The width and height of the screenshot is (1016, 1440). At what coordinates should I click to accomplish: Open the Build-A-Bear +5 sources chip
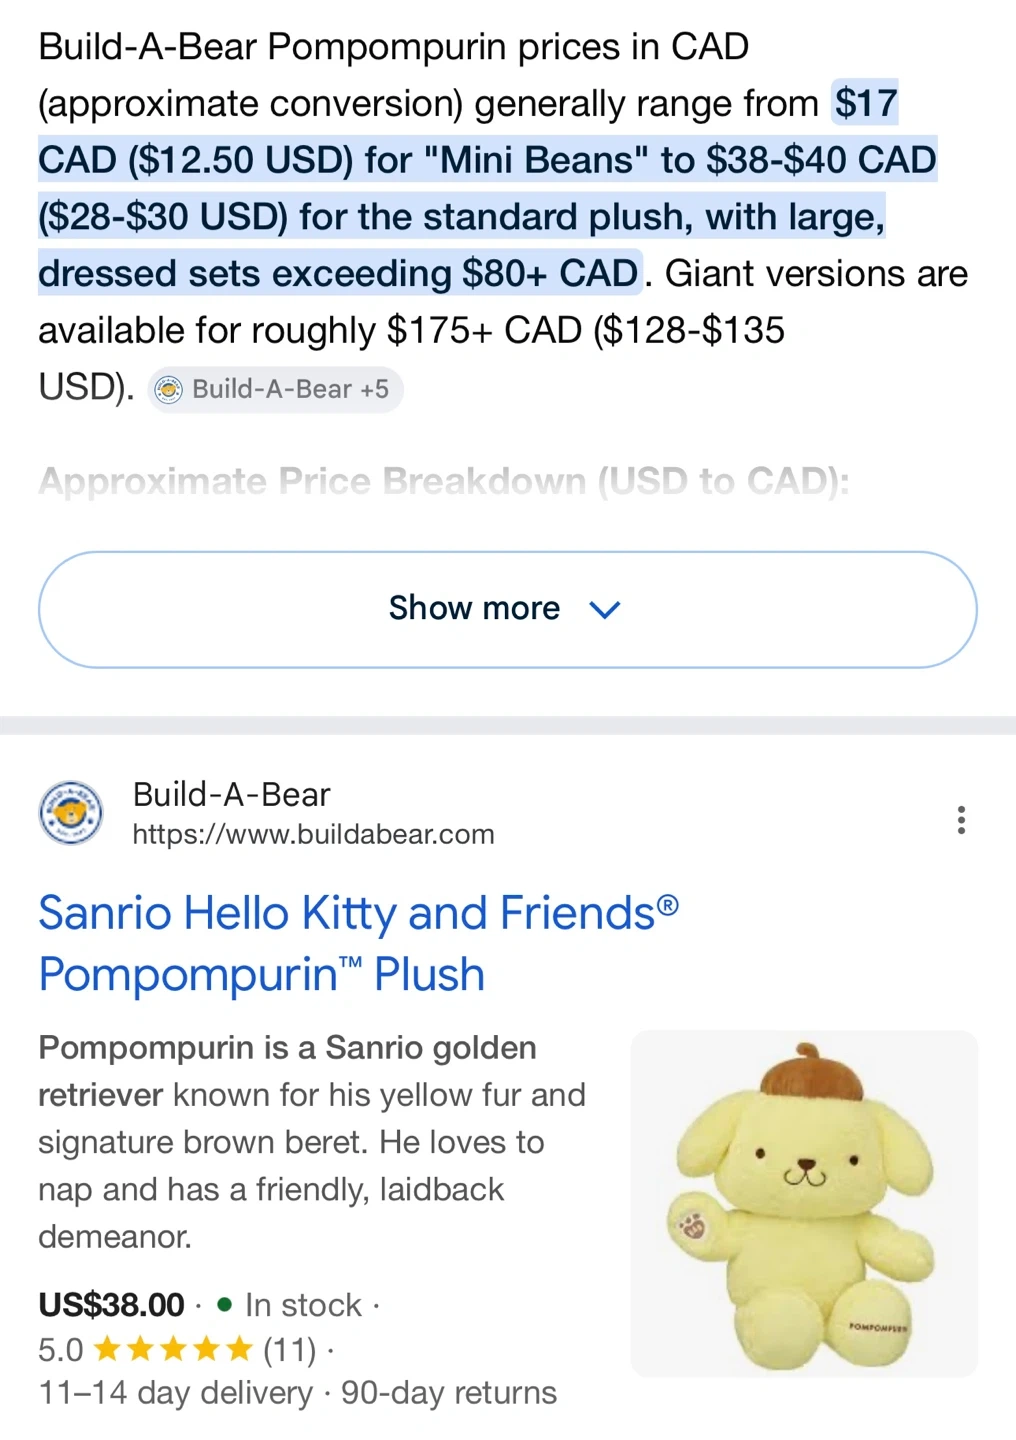(x=276, y=389)
